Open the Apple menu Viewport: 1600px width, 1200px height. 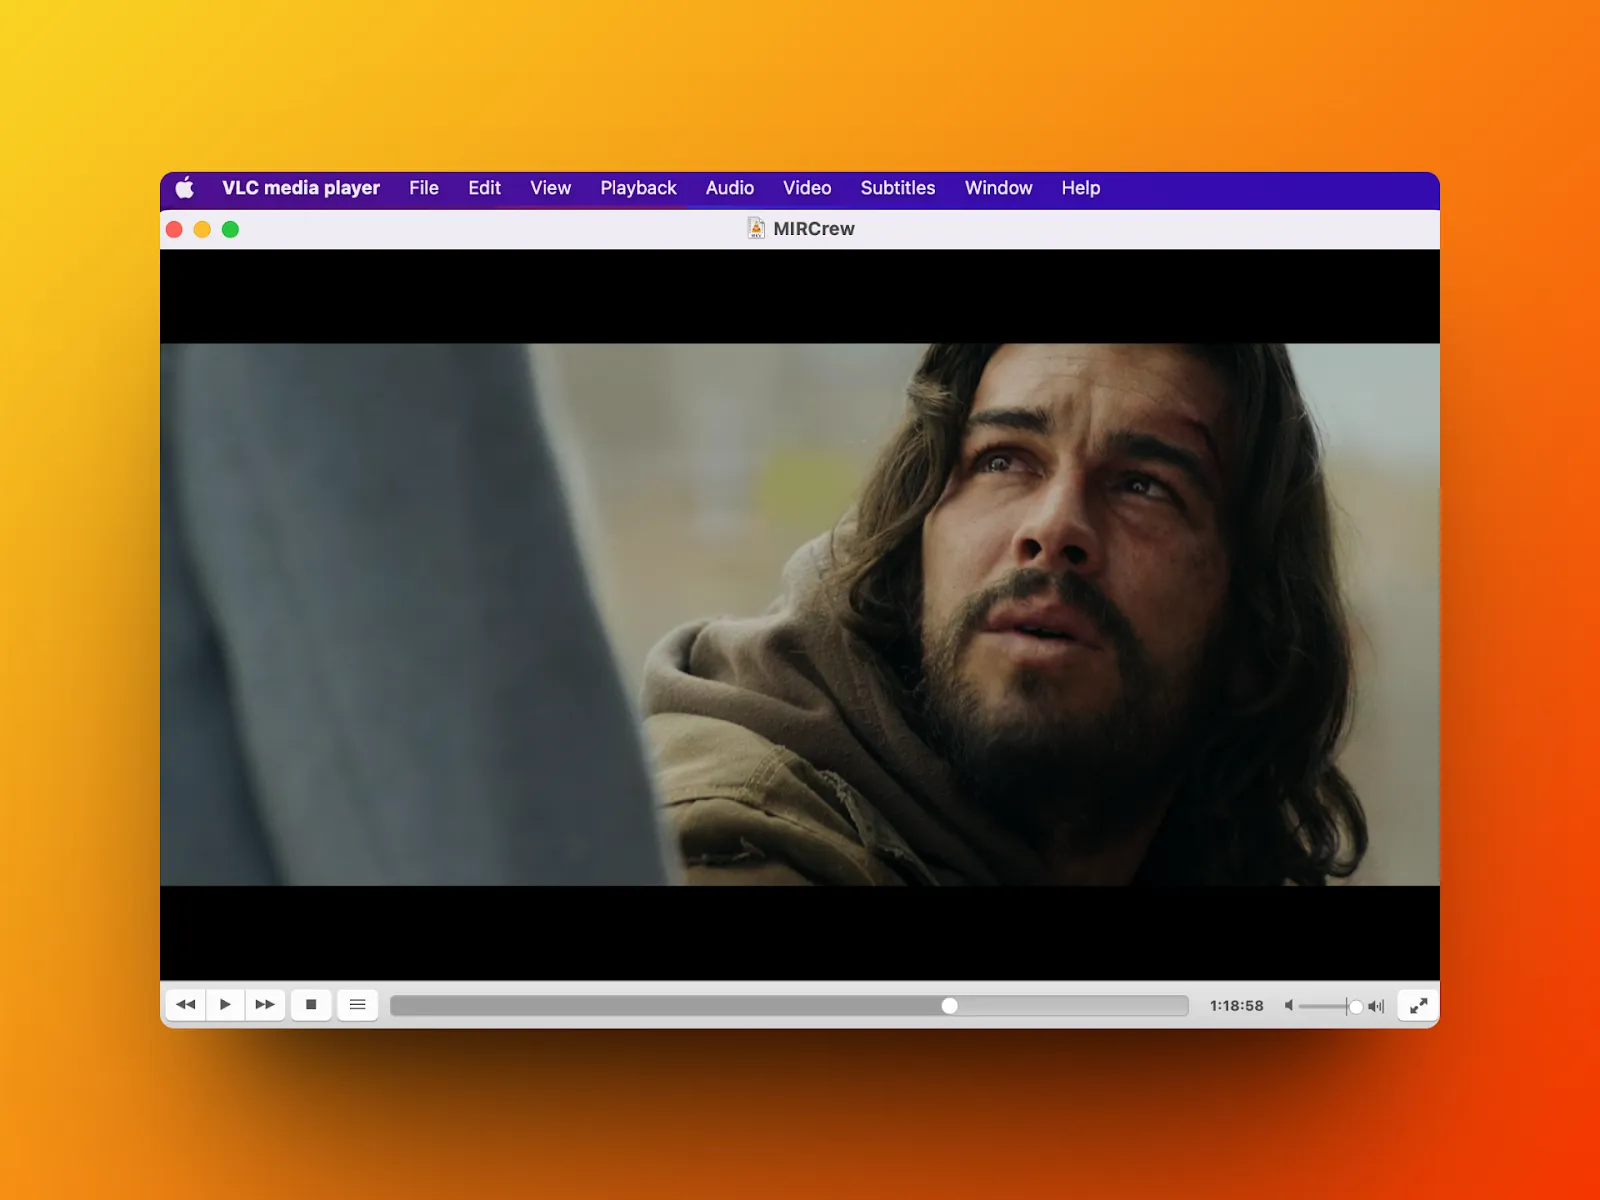tap(185, 188)
